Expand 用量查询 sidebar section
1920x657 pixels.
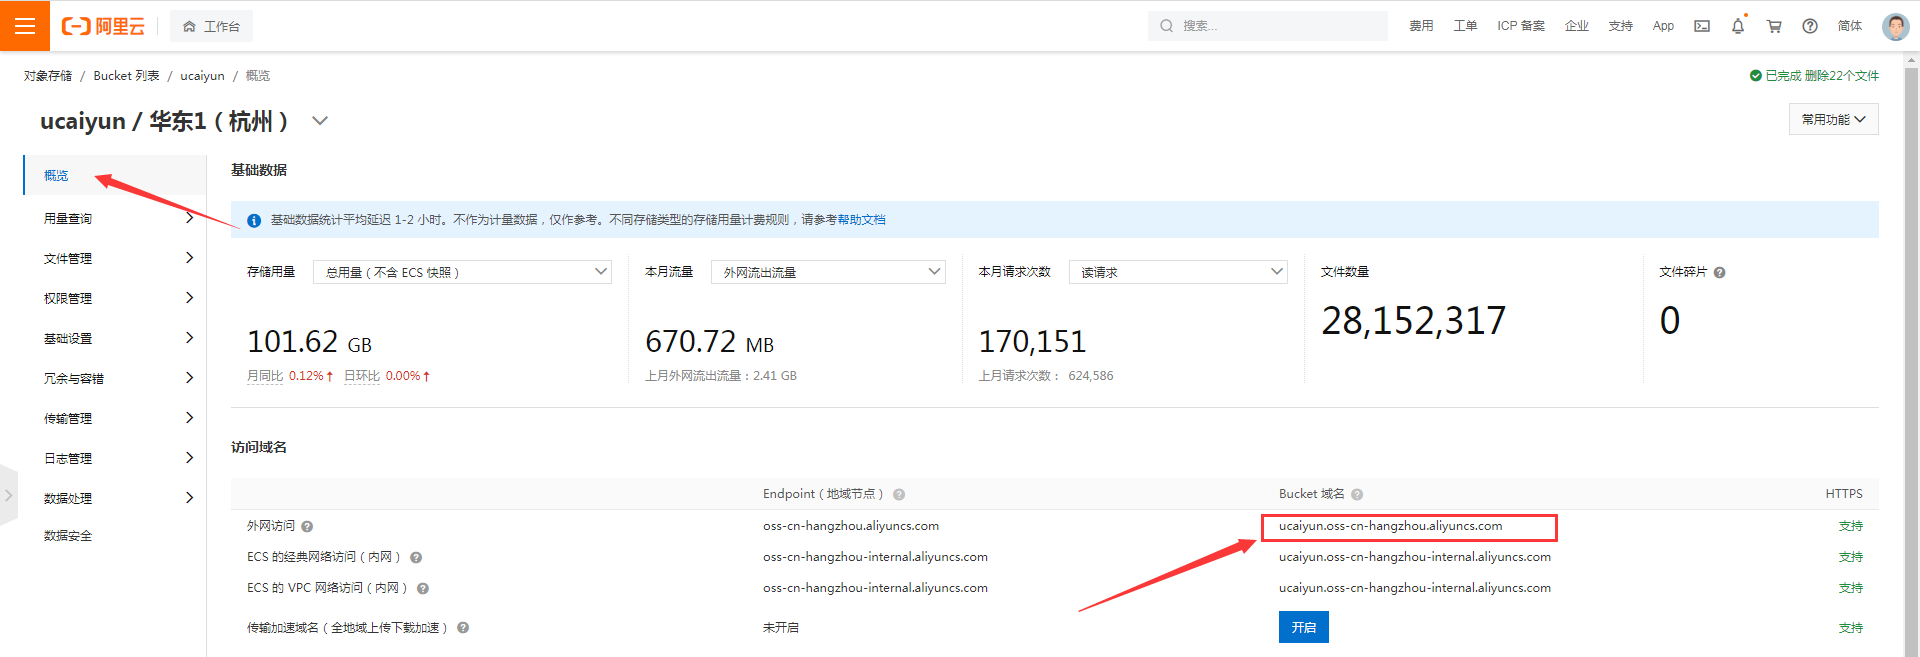[x=114, y=218]
